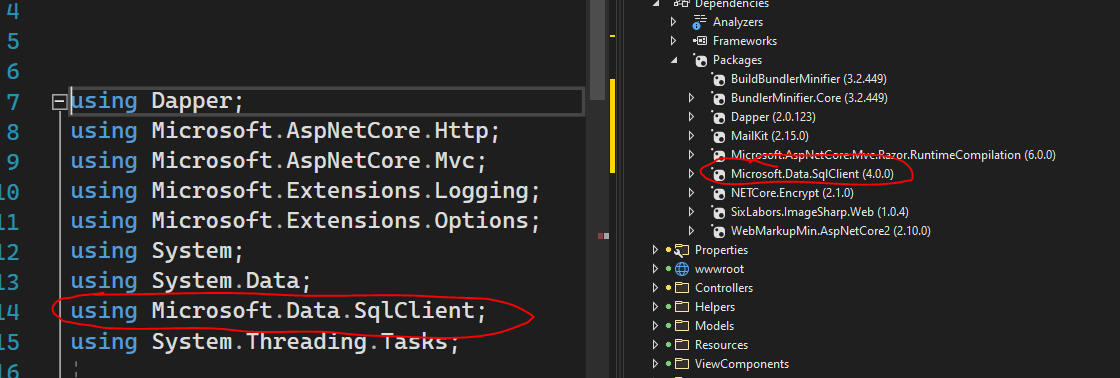Screen dimensions: 1120x378
Task: Expand the wwwroot folder arrow
Action: point(656,269)
